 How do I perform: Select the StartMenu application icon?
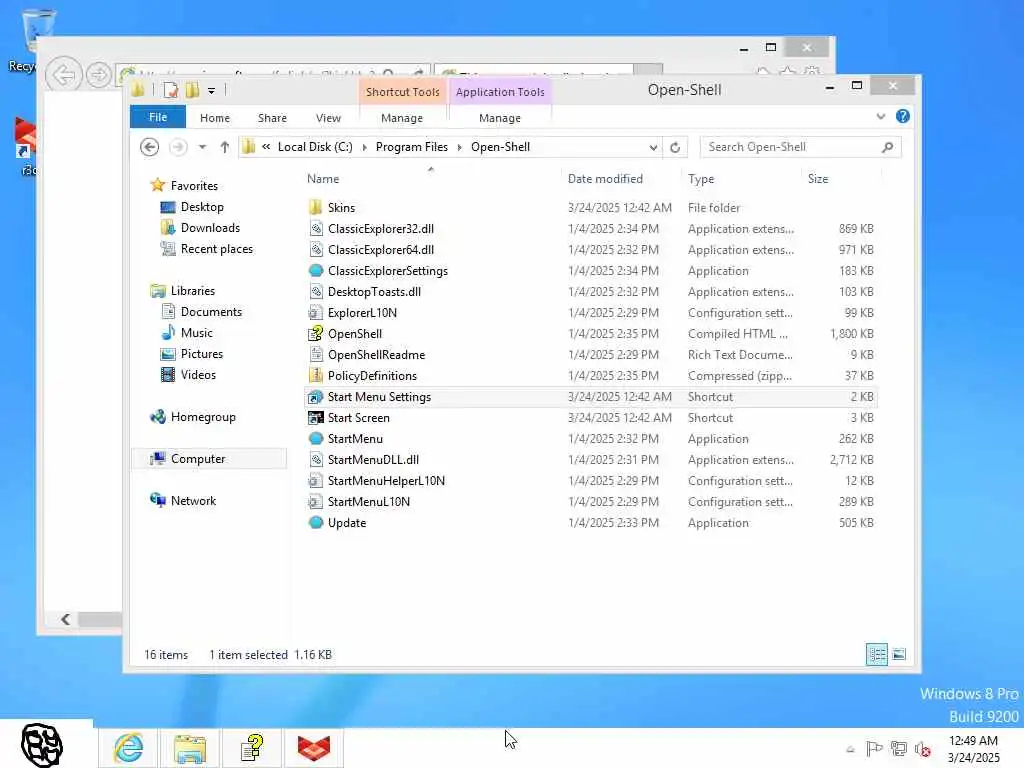pos(315,438)
